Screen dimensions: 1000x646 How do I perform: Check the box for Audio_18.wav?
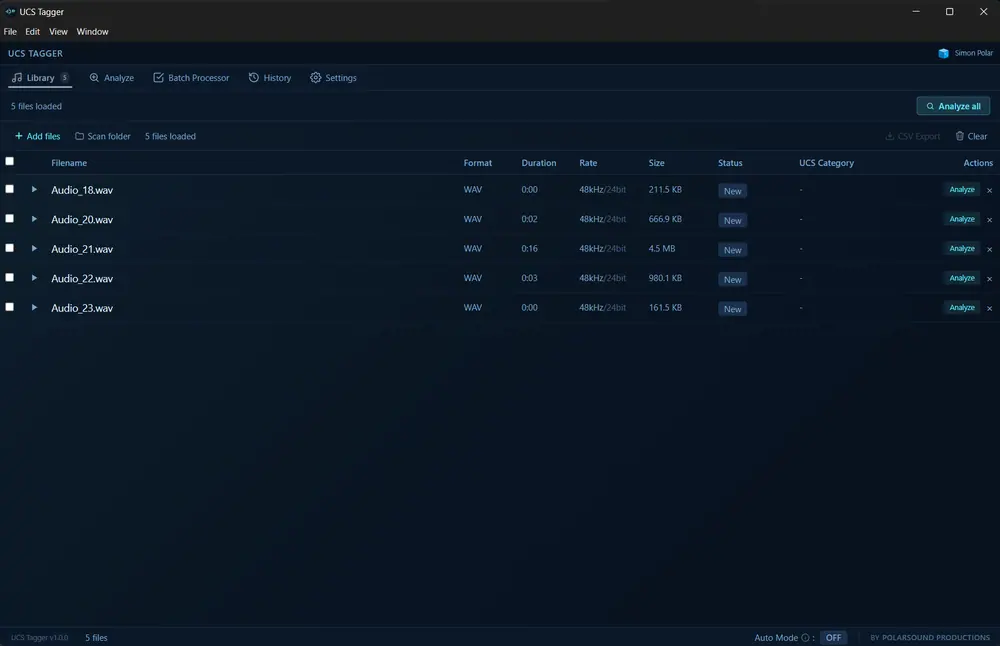[10, 189]
